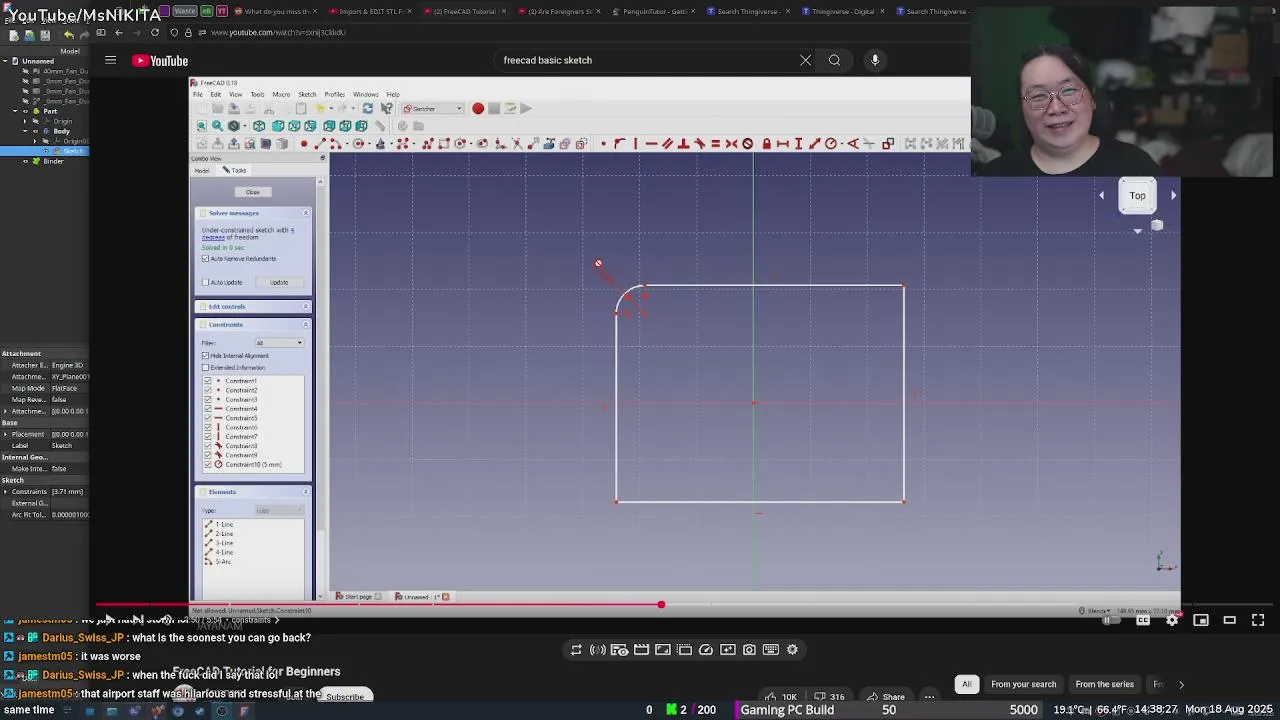The image size is (1280, 720).
Task: Apply the perpendicular constraint tool
Action: 683,144
